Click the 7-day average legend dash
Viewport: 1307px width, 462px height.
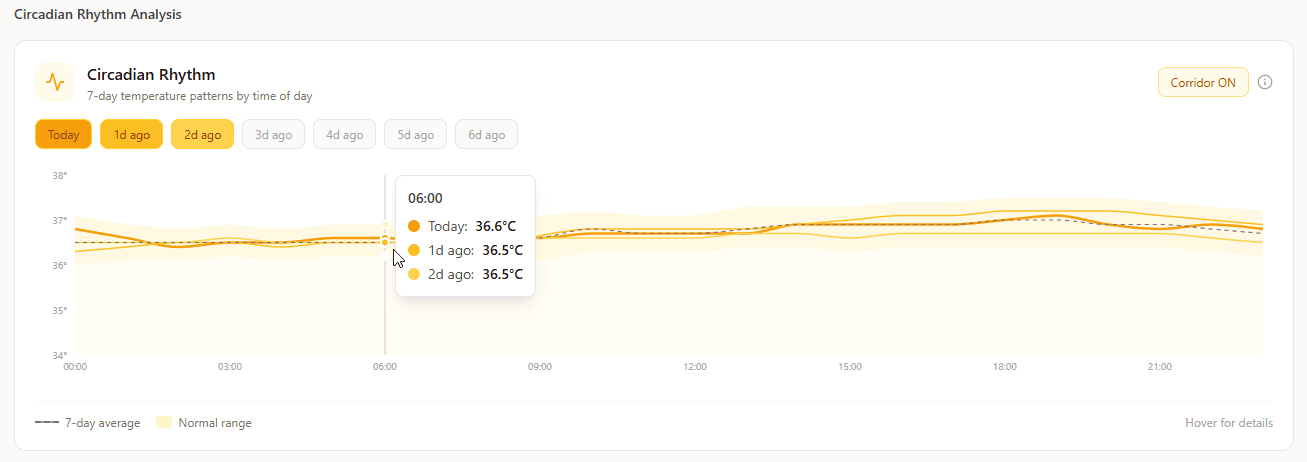[46, 423]
